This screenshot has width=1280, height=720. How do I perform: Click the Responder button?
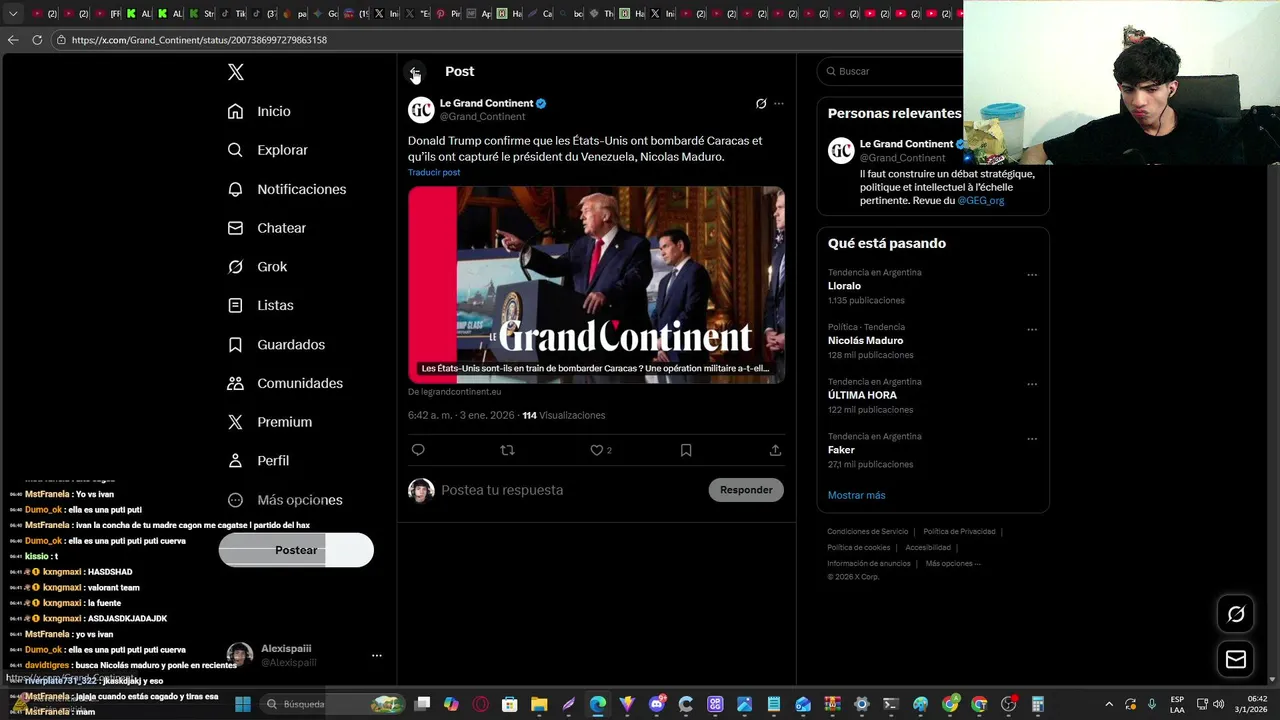click(x=746, y=490)
